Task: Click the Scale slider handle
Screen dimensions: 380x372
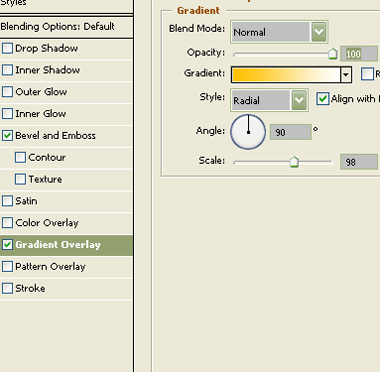Action: [x=294, y=162]
